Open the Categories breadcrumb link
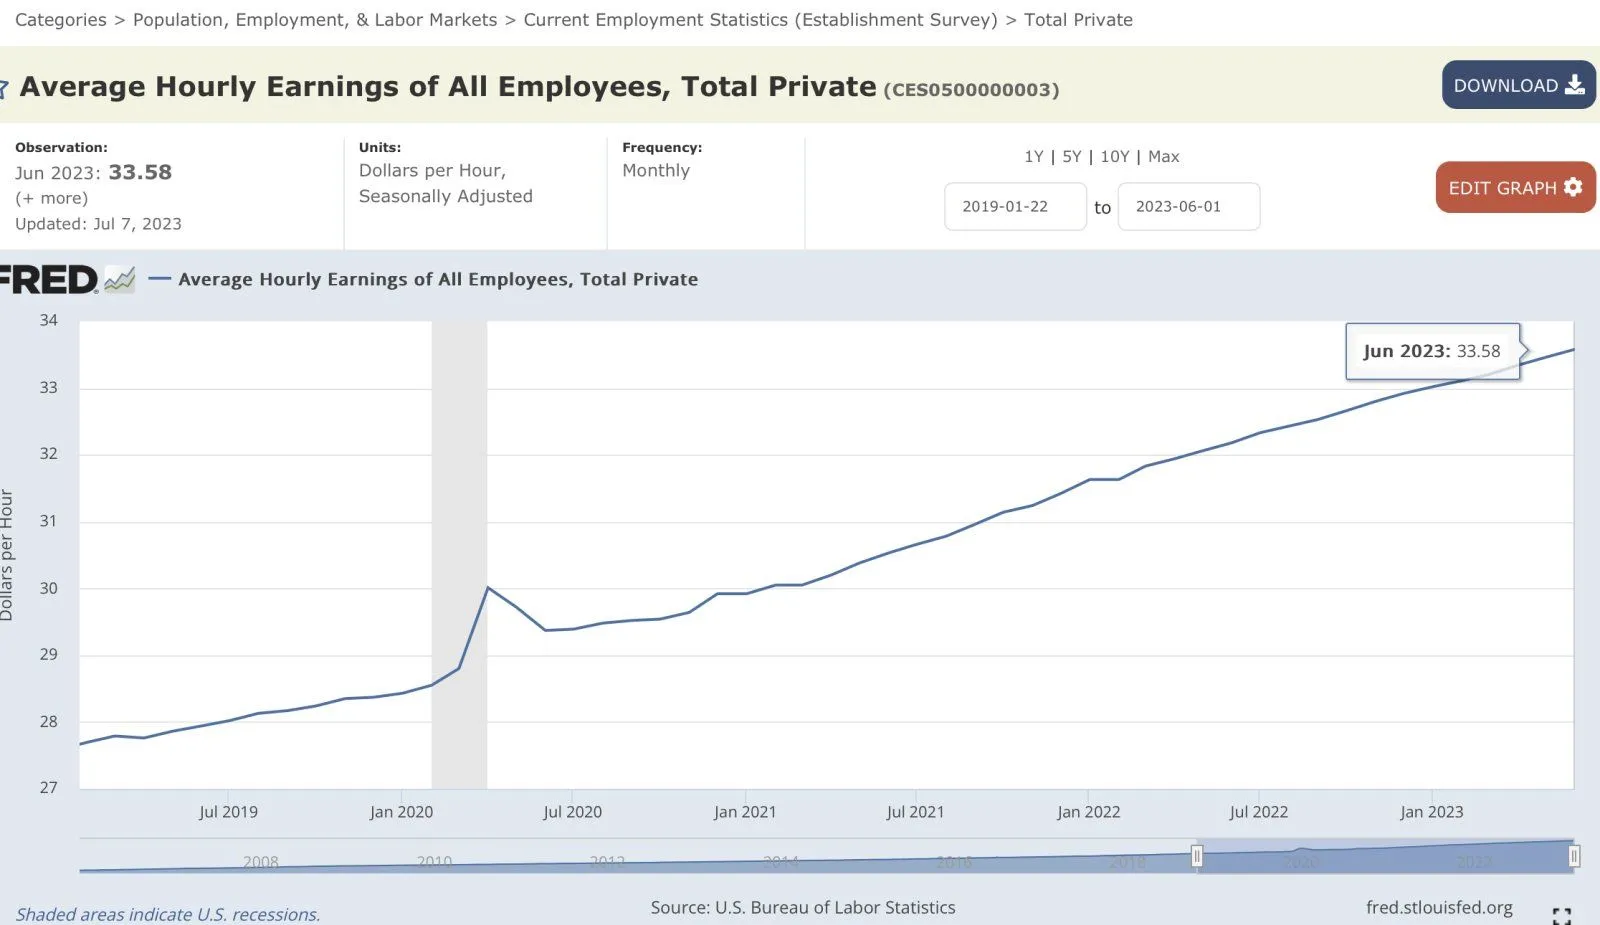The width and height of the screenshot is (1600, 925). point(60,20)
